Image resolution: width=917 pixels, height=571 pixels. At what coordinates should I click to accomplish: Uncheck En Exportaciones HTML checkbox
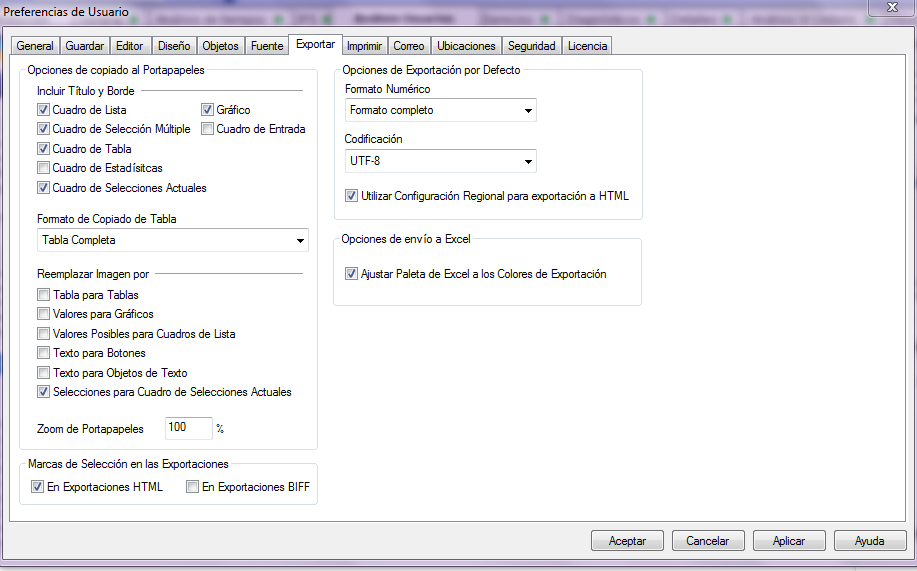pyautogui.click(x=37, y=487)
